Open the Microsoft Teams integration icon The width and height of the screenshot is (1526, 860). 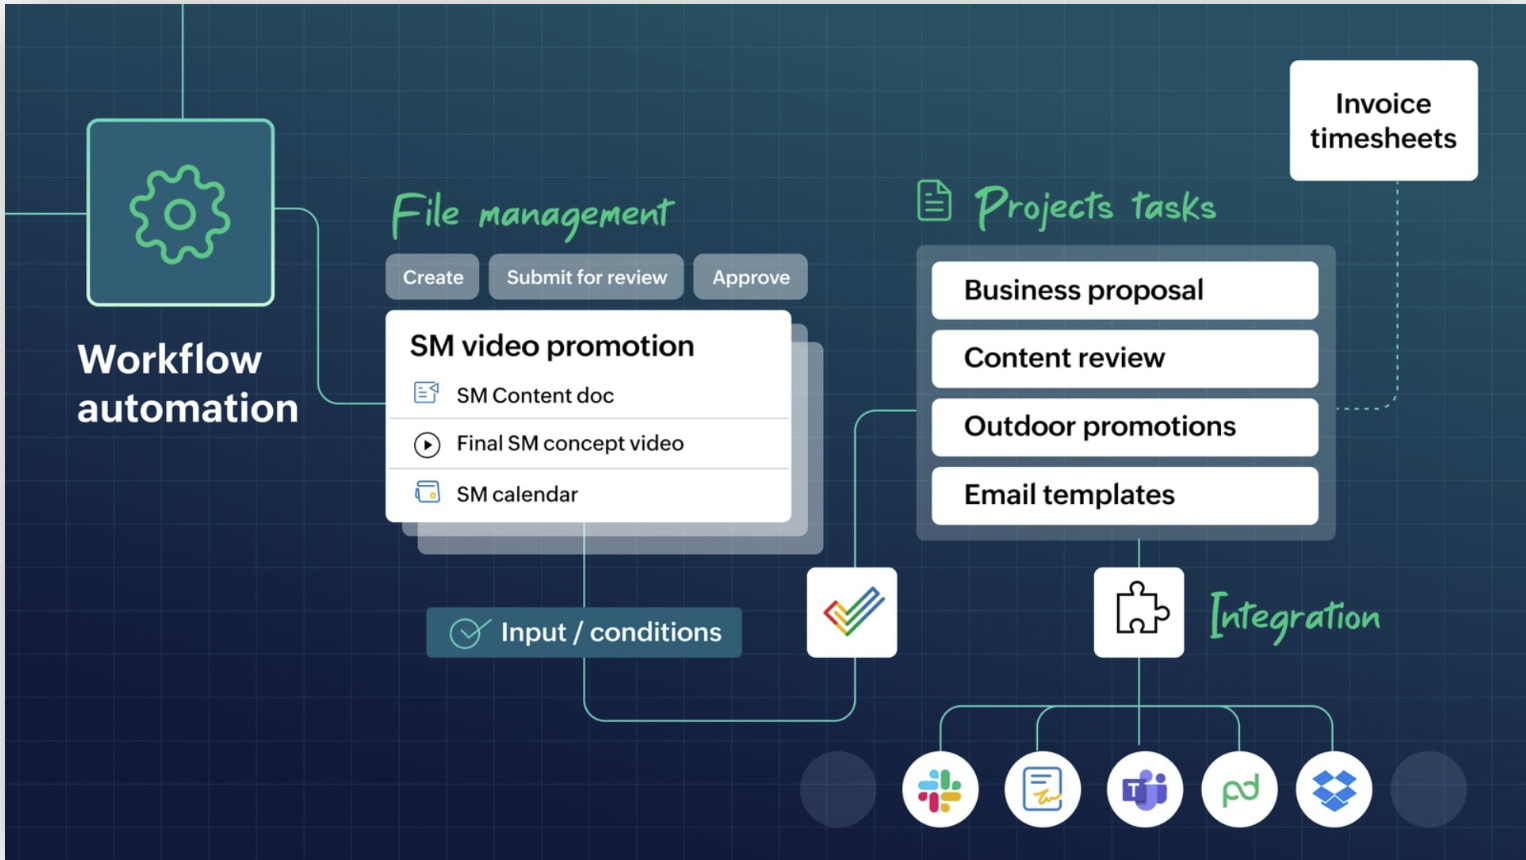pos(1144,790)
